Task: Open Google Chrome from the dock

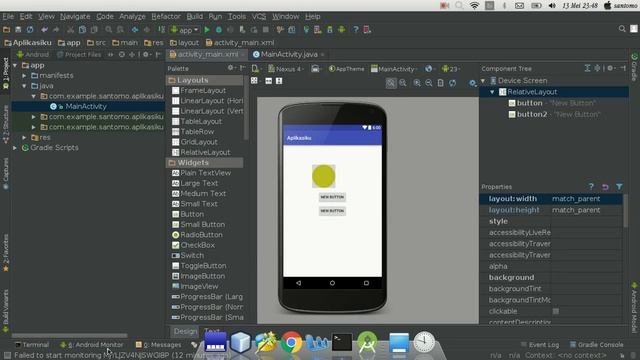Action: [291, 342]
